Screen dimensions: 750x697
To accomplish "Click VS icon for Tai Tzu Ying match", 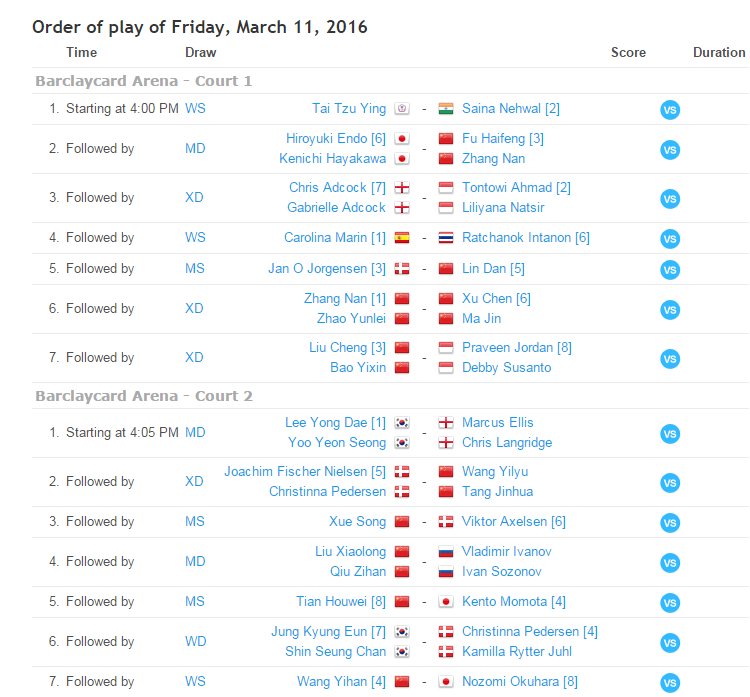I will (670, 110).
